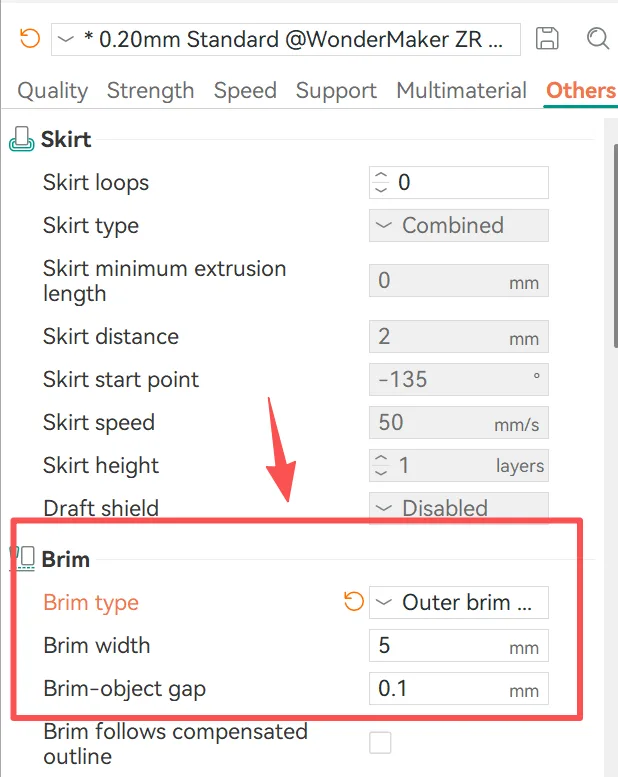This screenshot has height=777, width=618.
Task: Open the Multimaterial tab
Action: tap(461, 91)
